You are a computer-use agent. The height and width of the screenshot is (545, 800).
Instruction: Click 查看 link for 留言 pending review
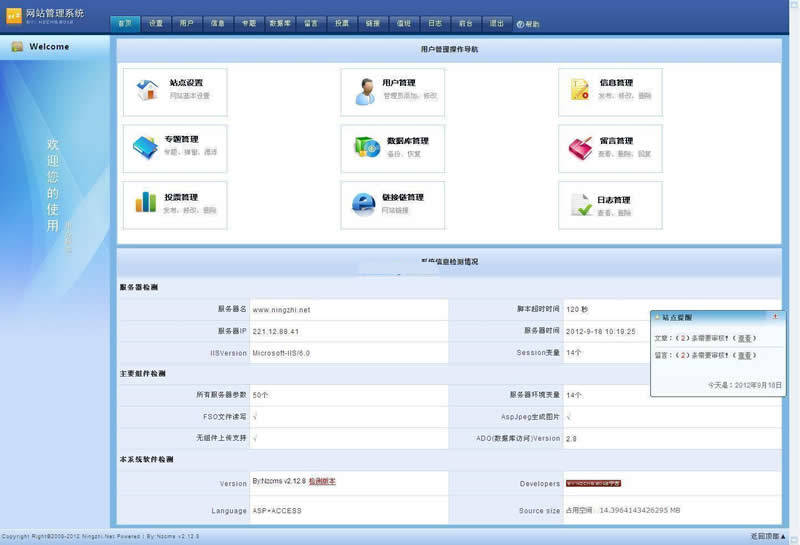point(744,355)
